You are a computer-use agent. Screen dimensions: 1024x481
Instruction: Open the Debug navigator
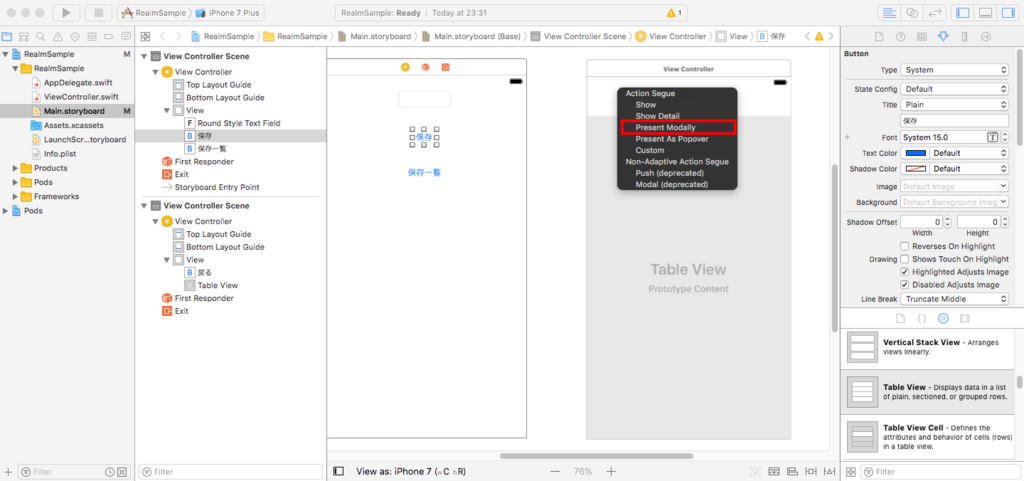[92, 37]
